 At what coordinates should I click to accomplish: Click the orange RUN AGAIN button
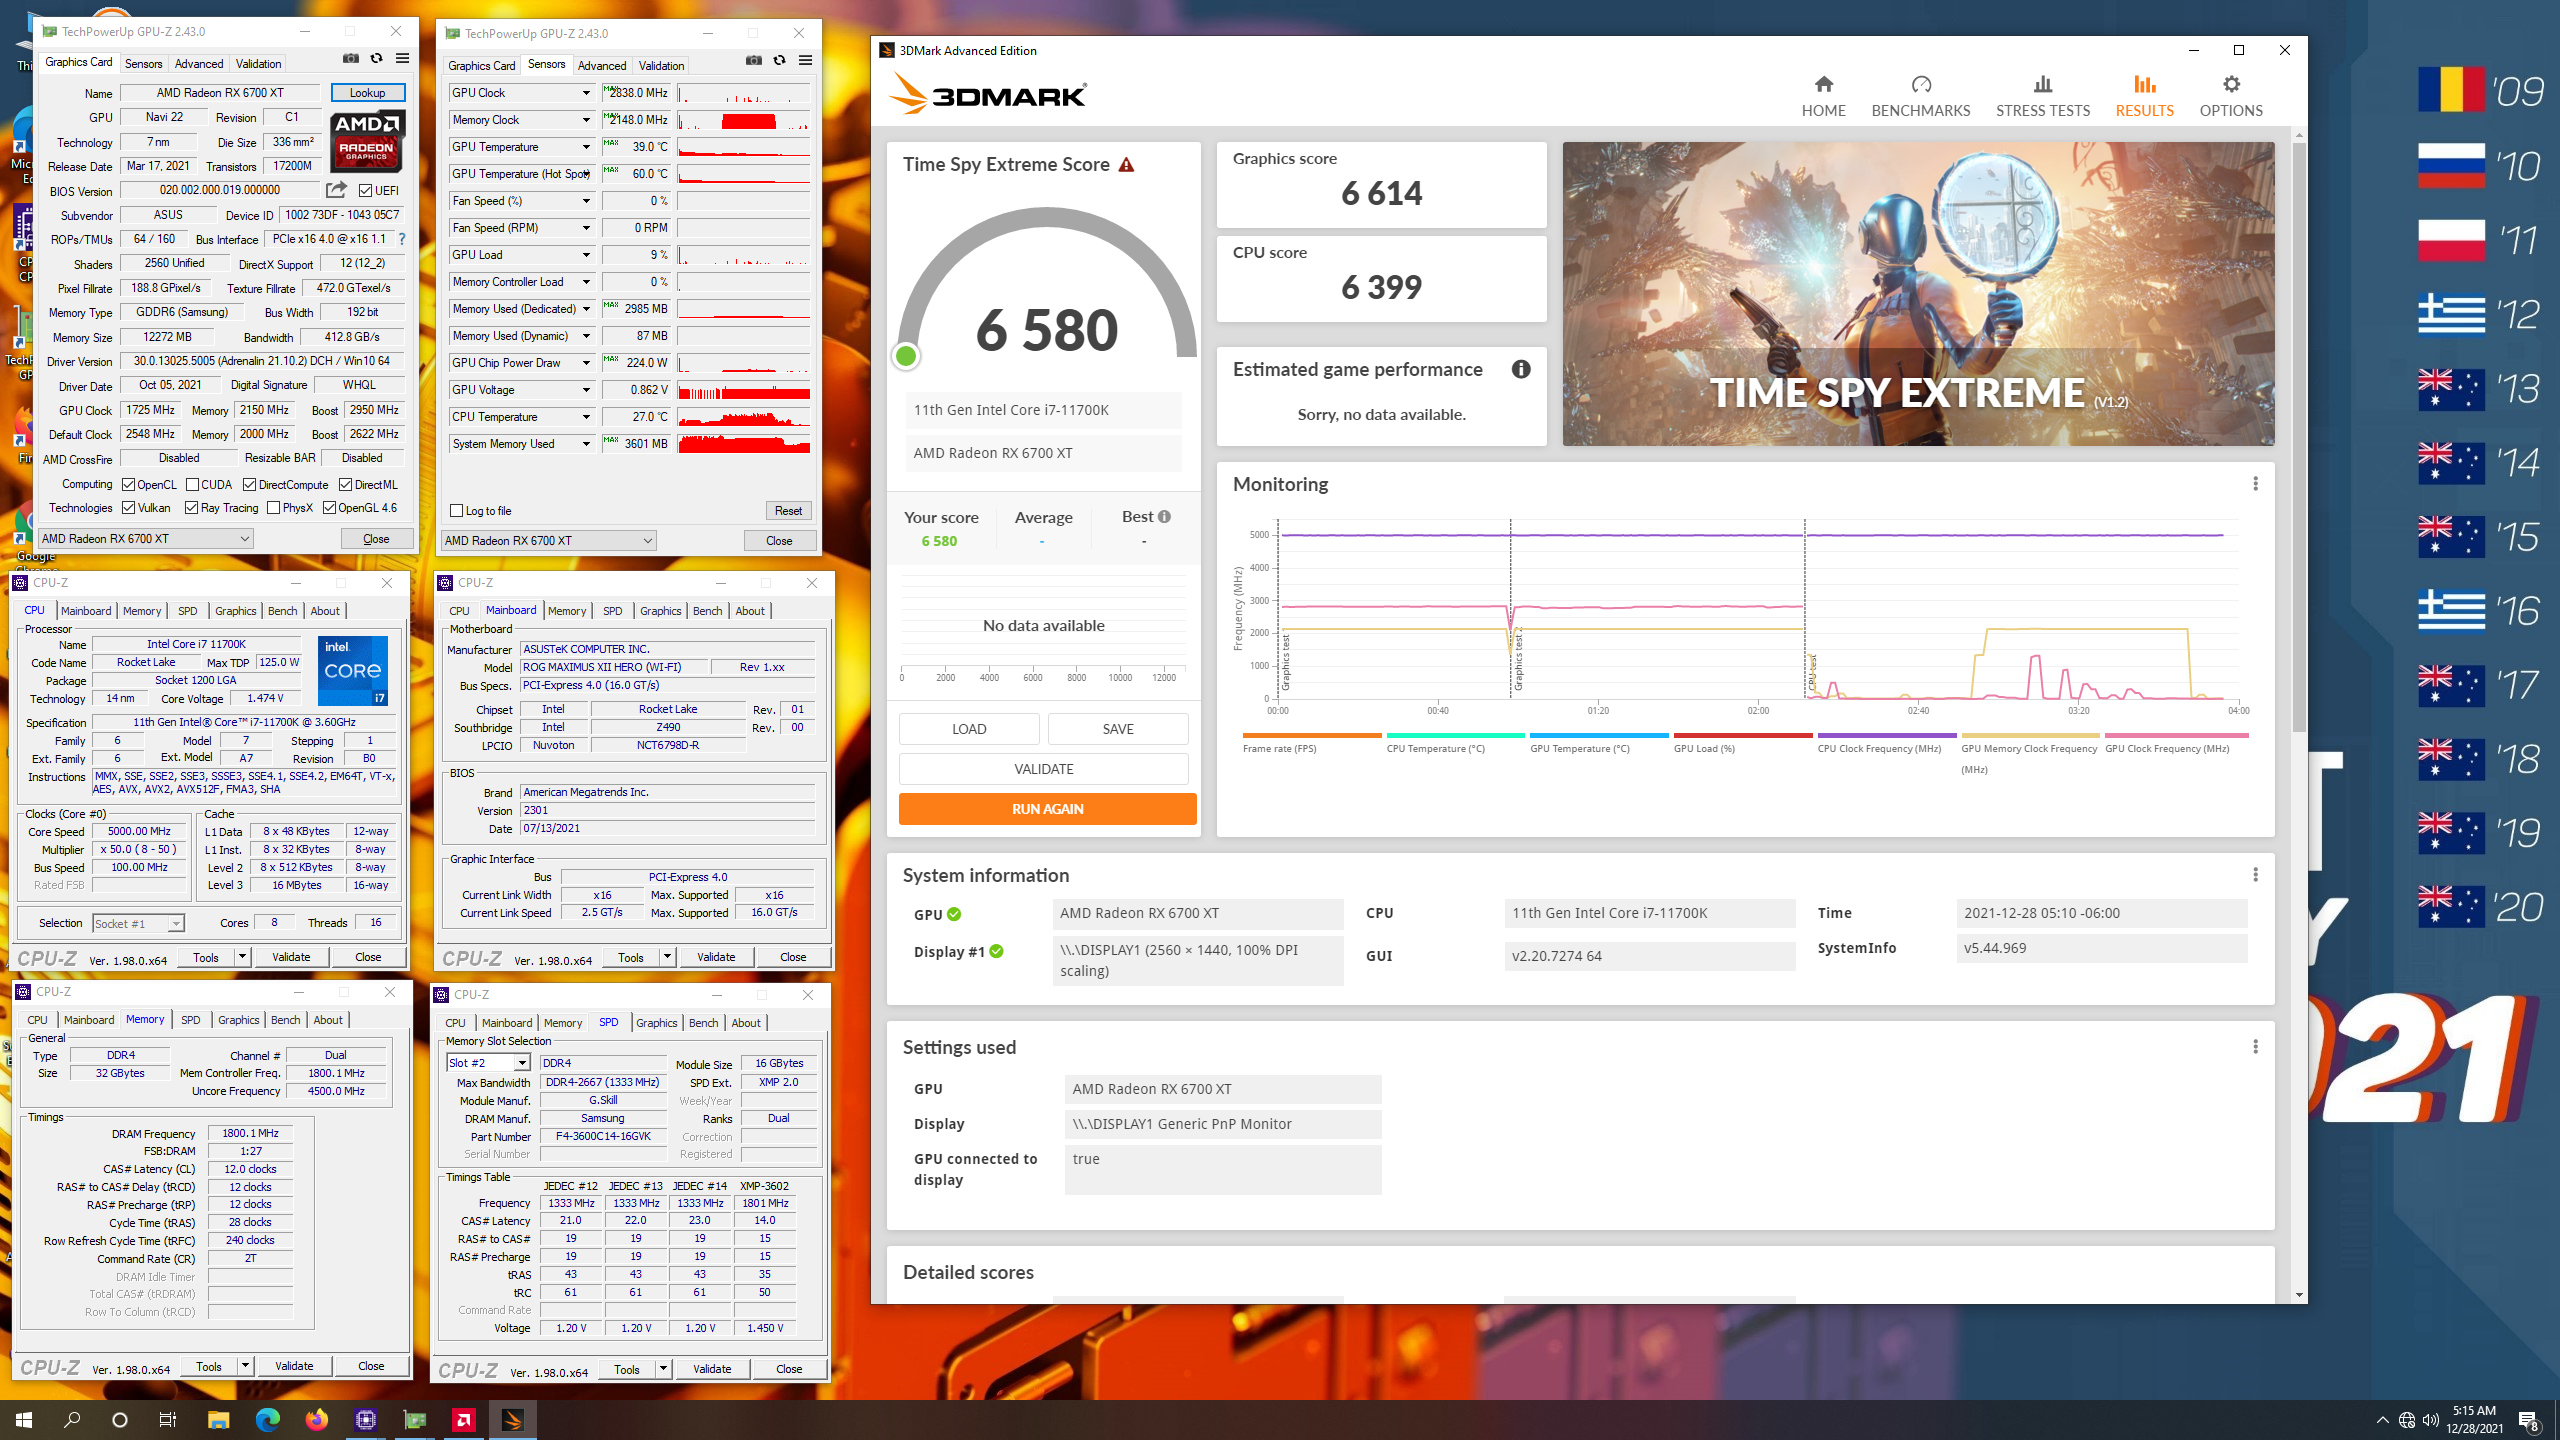point(1047,809)
